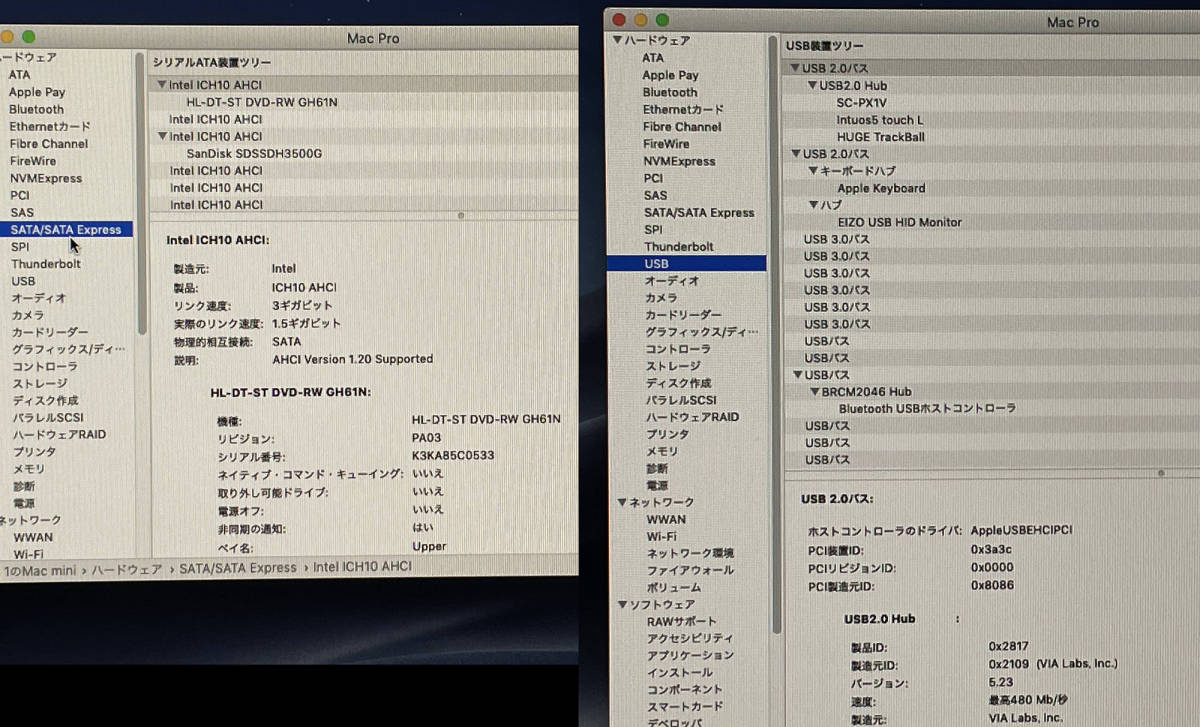This screenshot has height=727, width=1200.
Task: Collapse the ハブ node above EIZO monitor
Action: coord(812,205)
